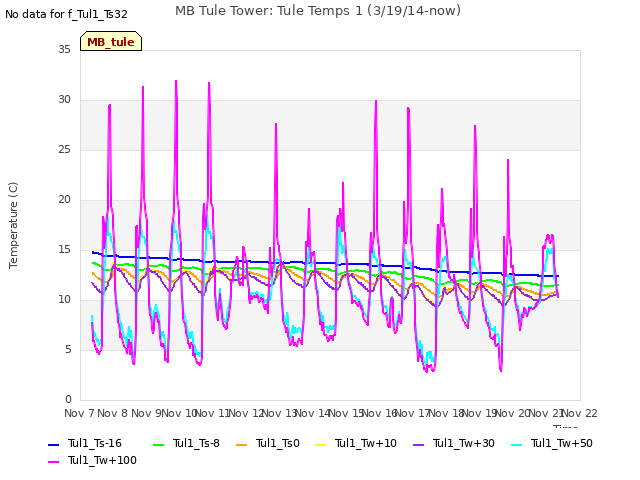Click the yellow Tul1_Tw+10 legend swatch
640x480 pixels.
coord(321,444)
